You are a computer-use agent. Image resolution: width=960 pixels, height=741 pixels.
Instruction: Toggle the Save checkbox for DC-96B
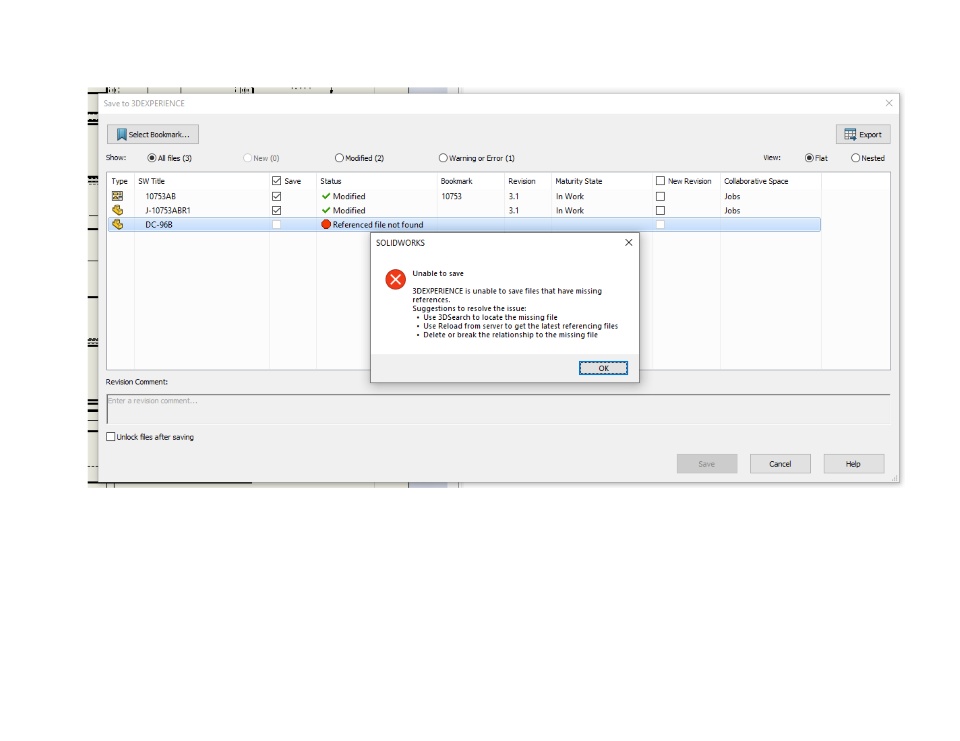pos(277,225)
